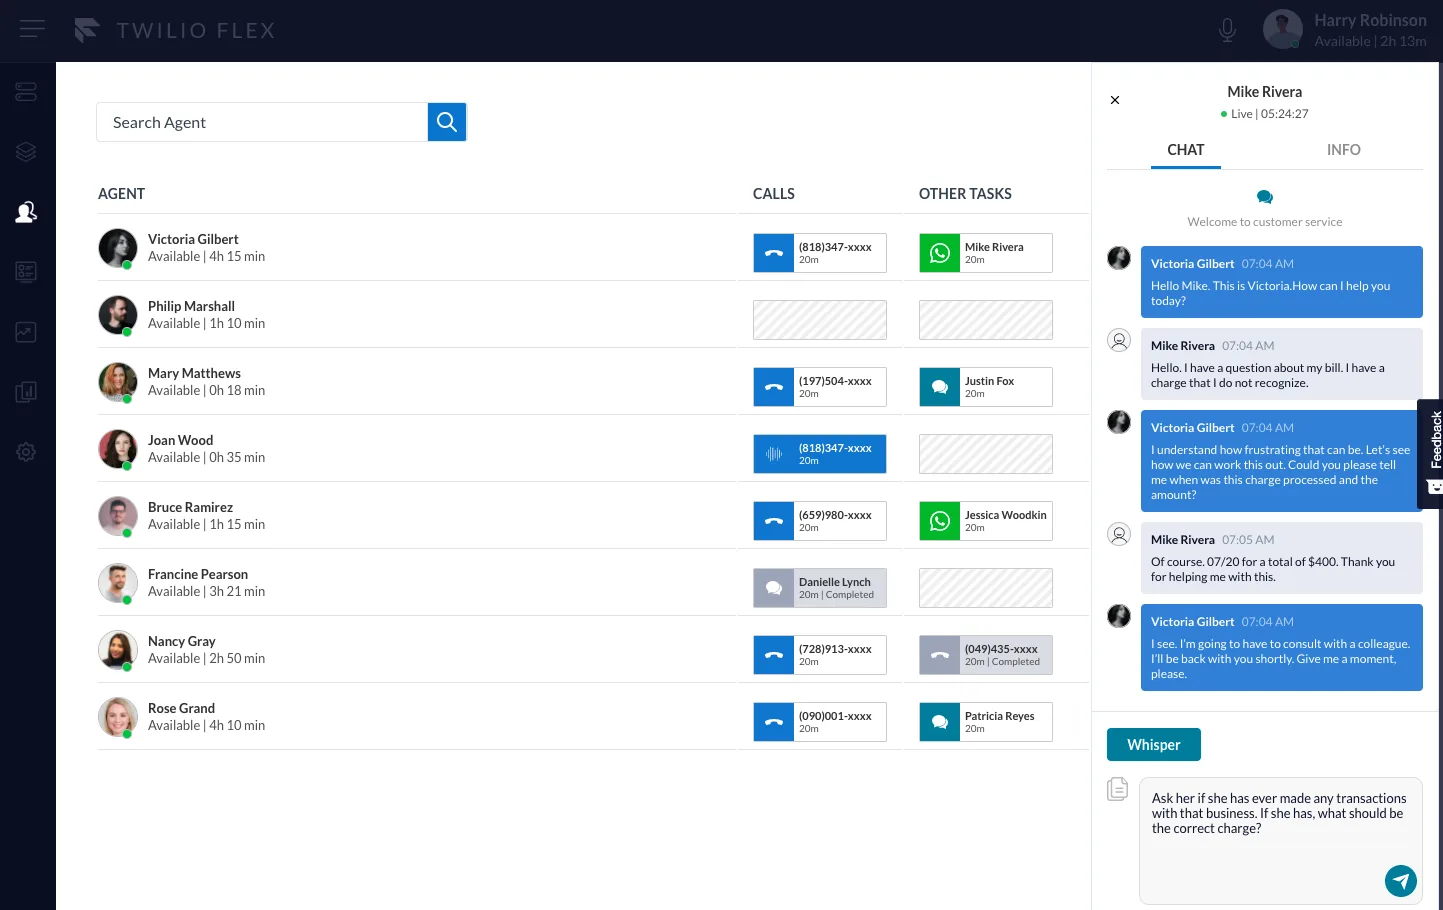Open Francine Pearson's completed Danielle Lynch chat
1443x910 pixels.
820,588
